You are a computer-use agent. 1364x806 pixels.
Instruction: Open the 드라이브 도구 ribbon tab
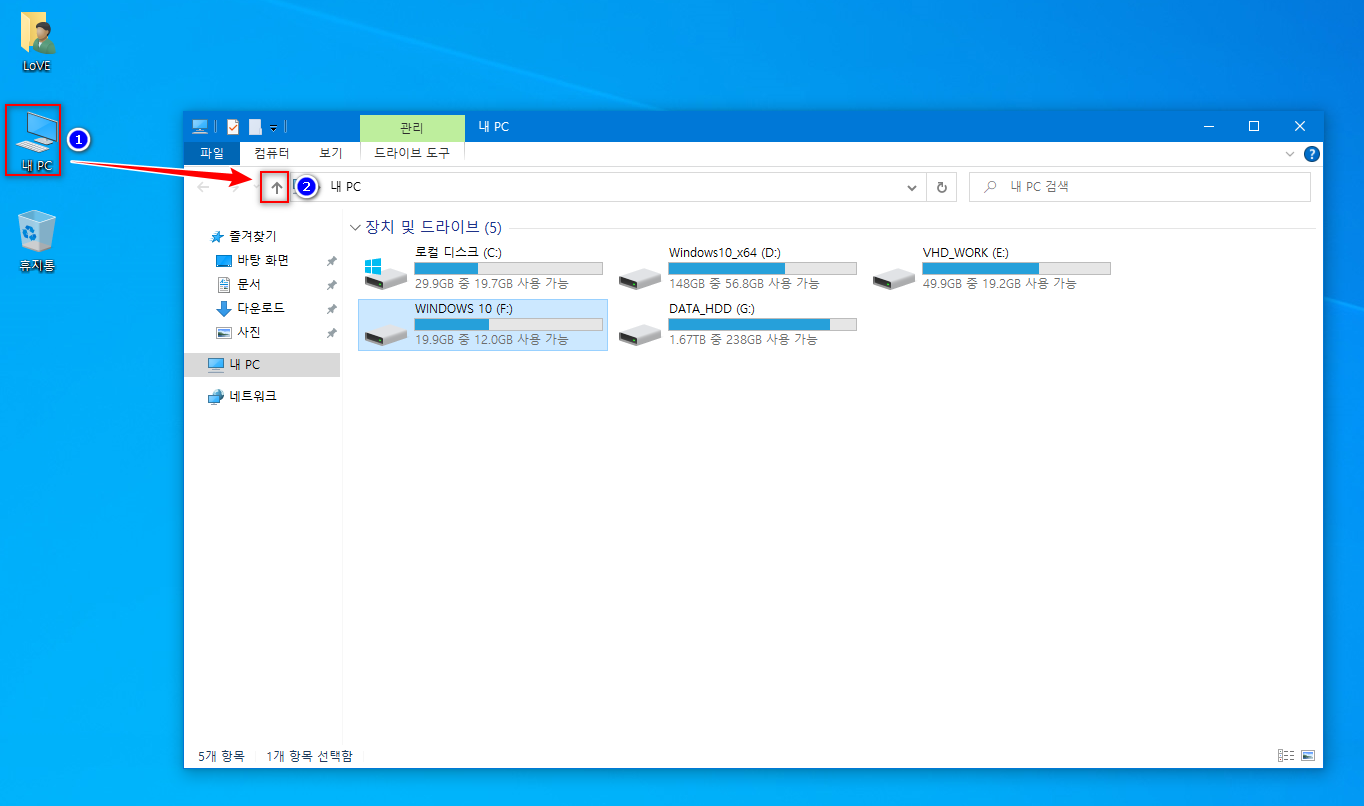(412, 153)
